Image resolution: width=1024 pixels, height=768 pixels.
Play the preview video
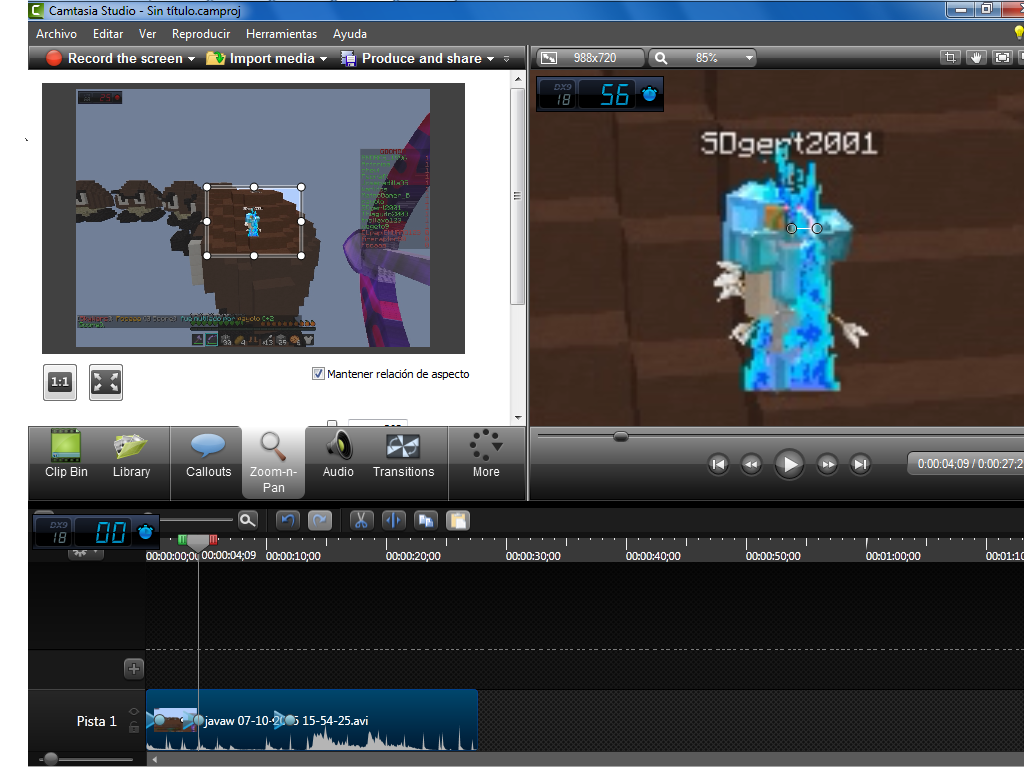pyautogui.click(x=789, y=464)
